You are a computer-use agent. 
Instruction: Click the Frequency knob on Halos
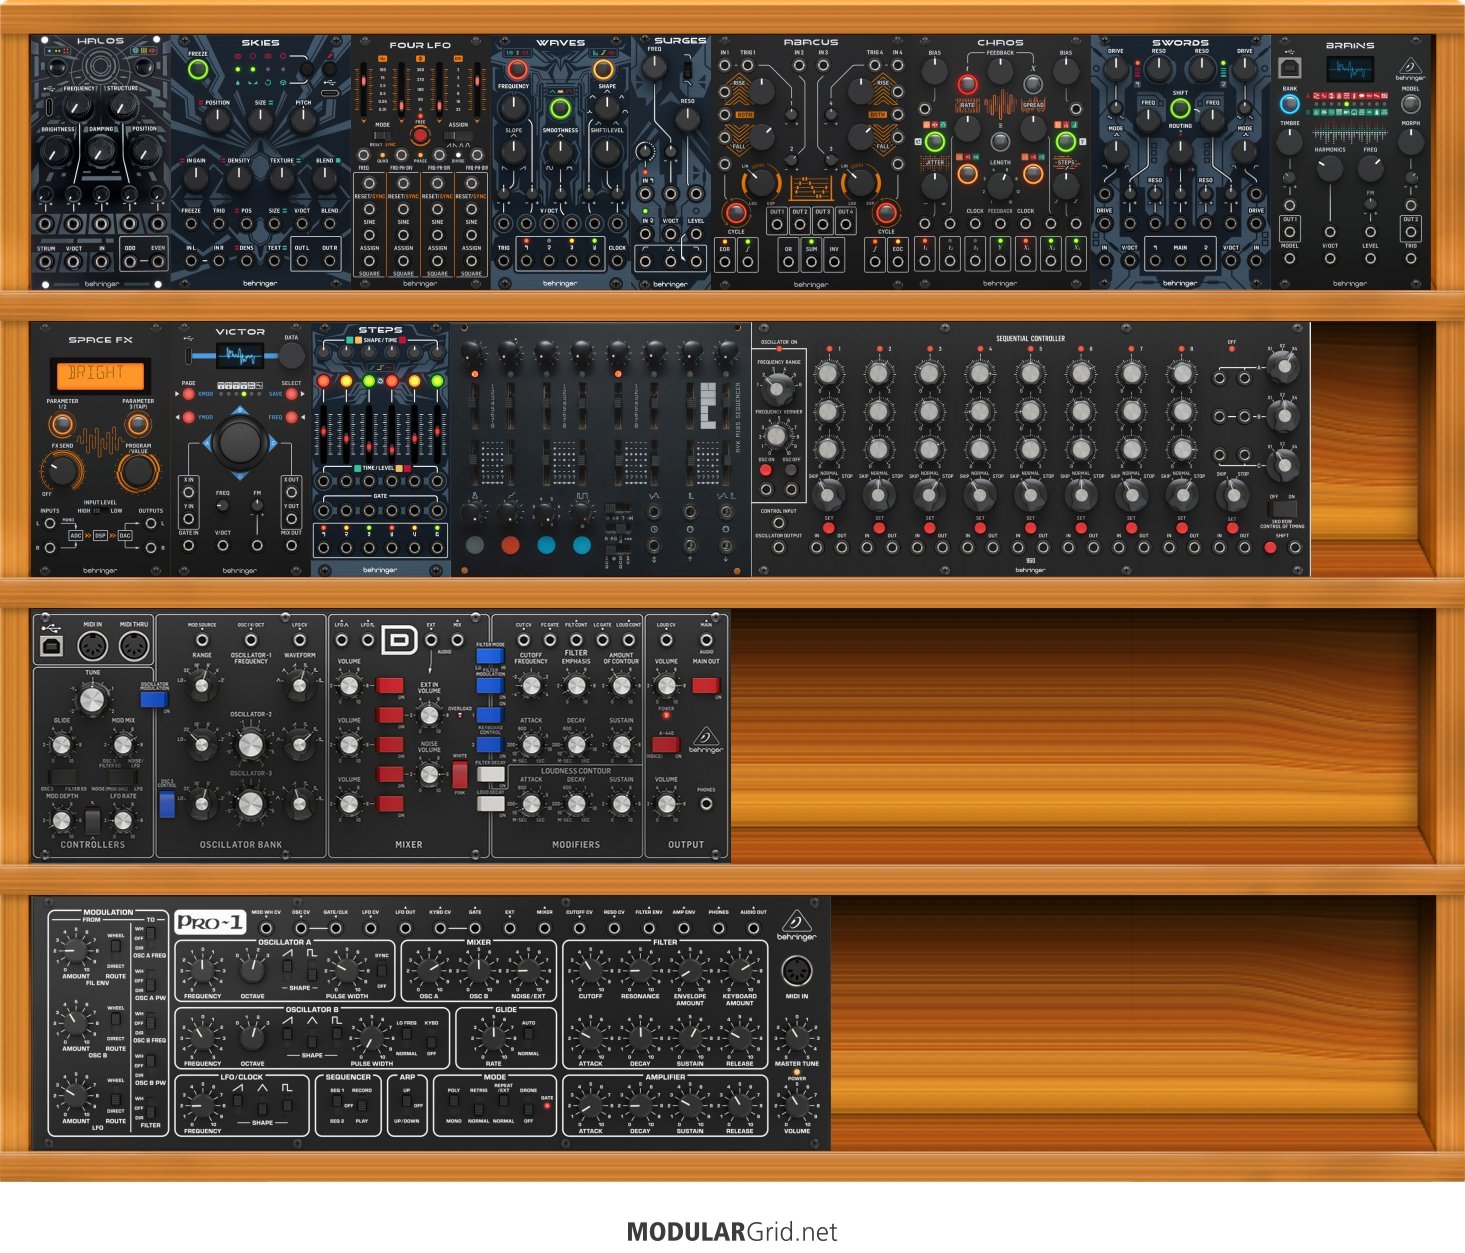point(79,107)
